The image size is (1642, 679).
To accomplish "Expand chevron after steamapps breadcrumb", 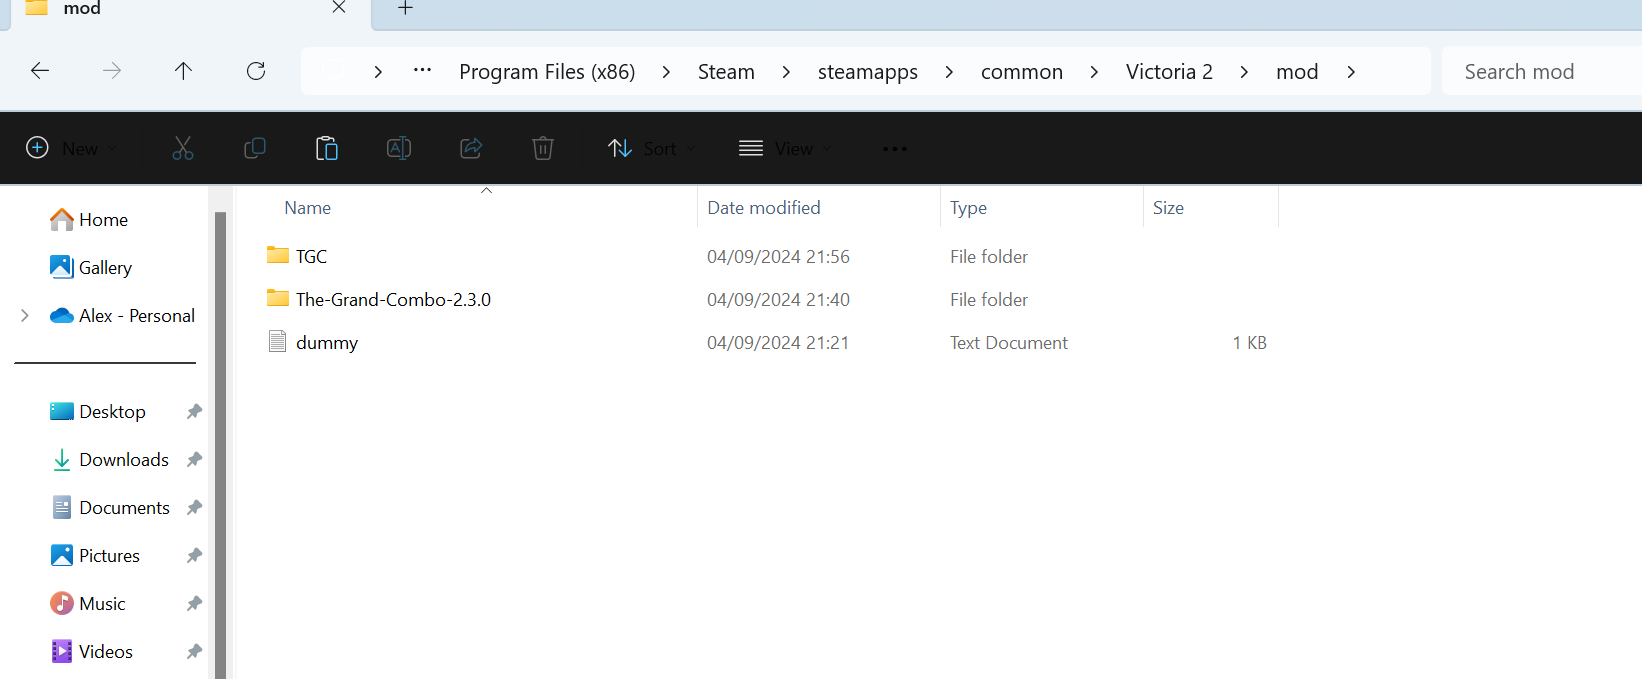I will pyautogui.click(x=949, y=72).
